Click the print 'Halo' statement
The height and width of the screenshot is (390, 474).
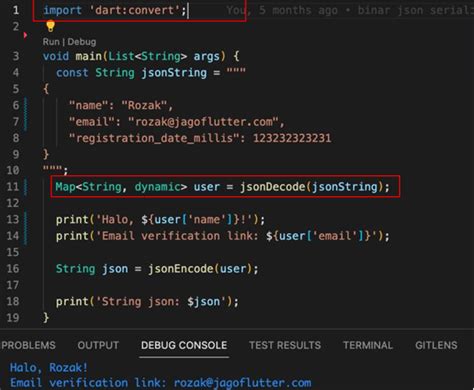pyautogui.click(x=160, y=220)
